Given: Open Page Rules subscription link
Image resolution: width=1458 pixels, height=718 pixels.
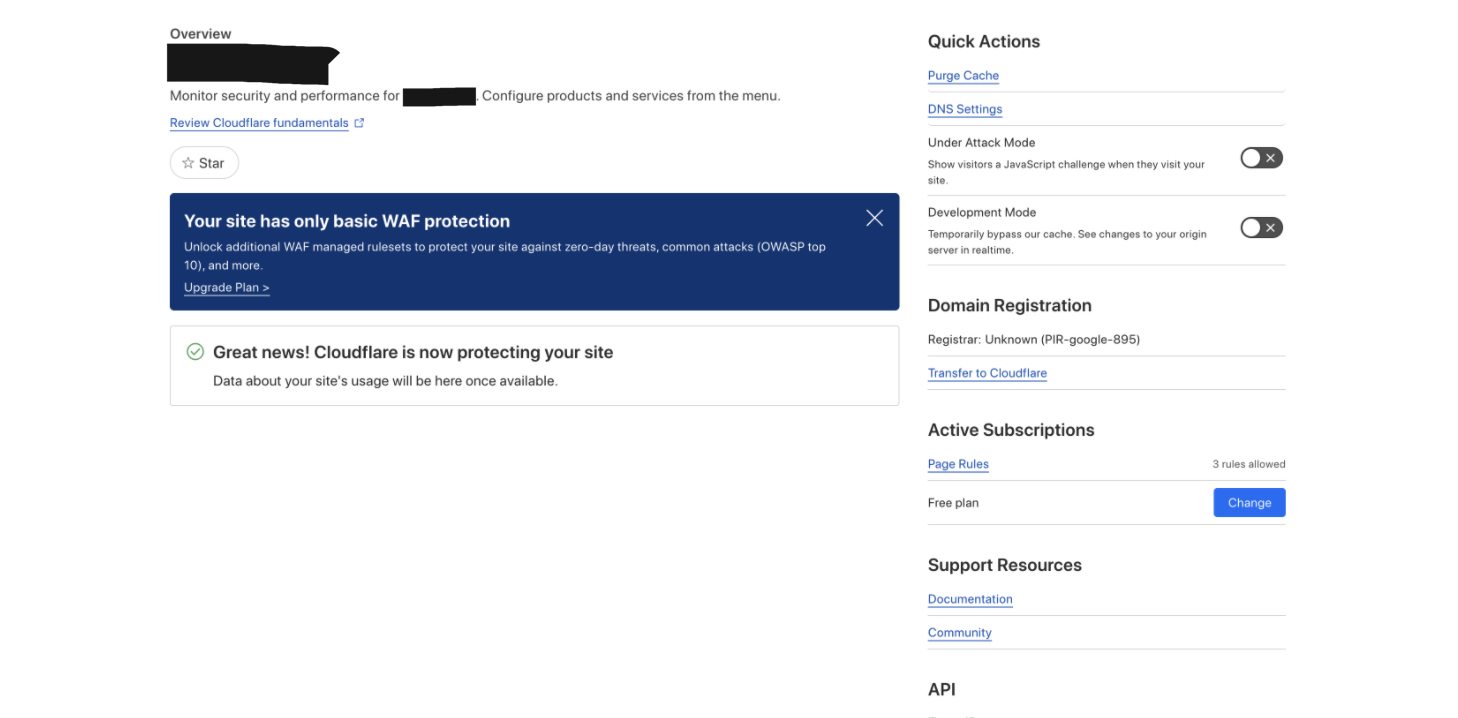Looking at the screenshot, I should pyautogui.click(x=958, y=464).
